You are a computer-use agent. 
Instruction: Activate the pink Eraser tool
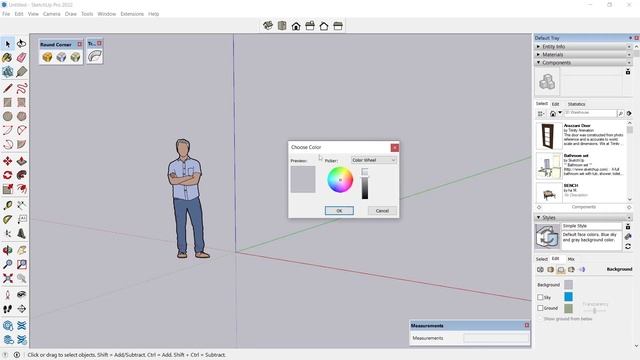[22, 58]
